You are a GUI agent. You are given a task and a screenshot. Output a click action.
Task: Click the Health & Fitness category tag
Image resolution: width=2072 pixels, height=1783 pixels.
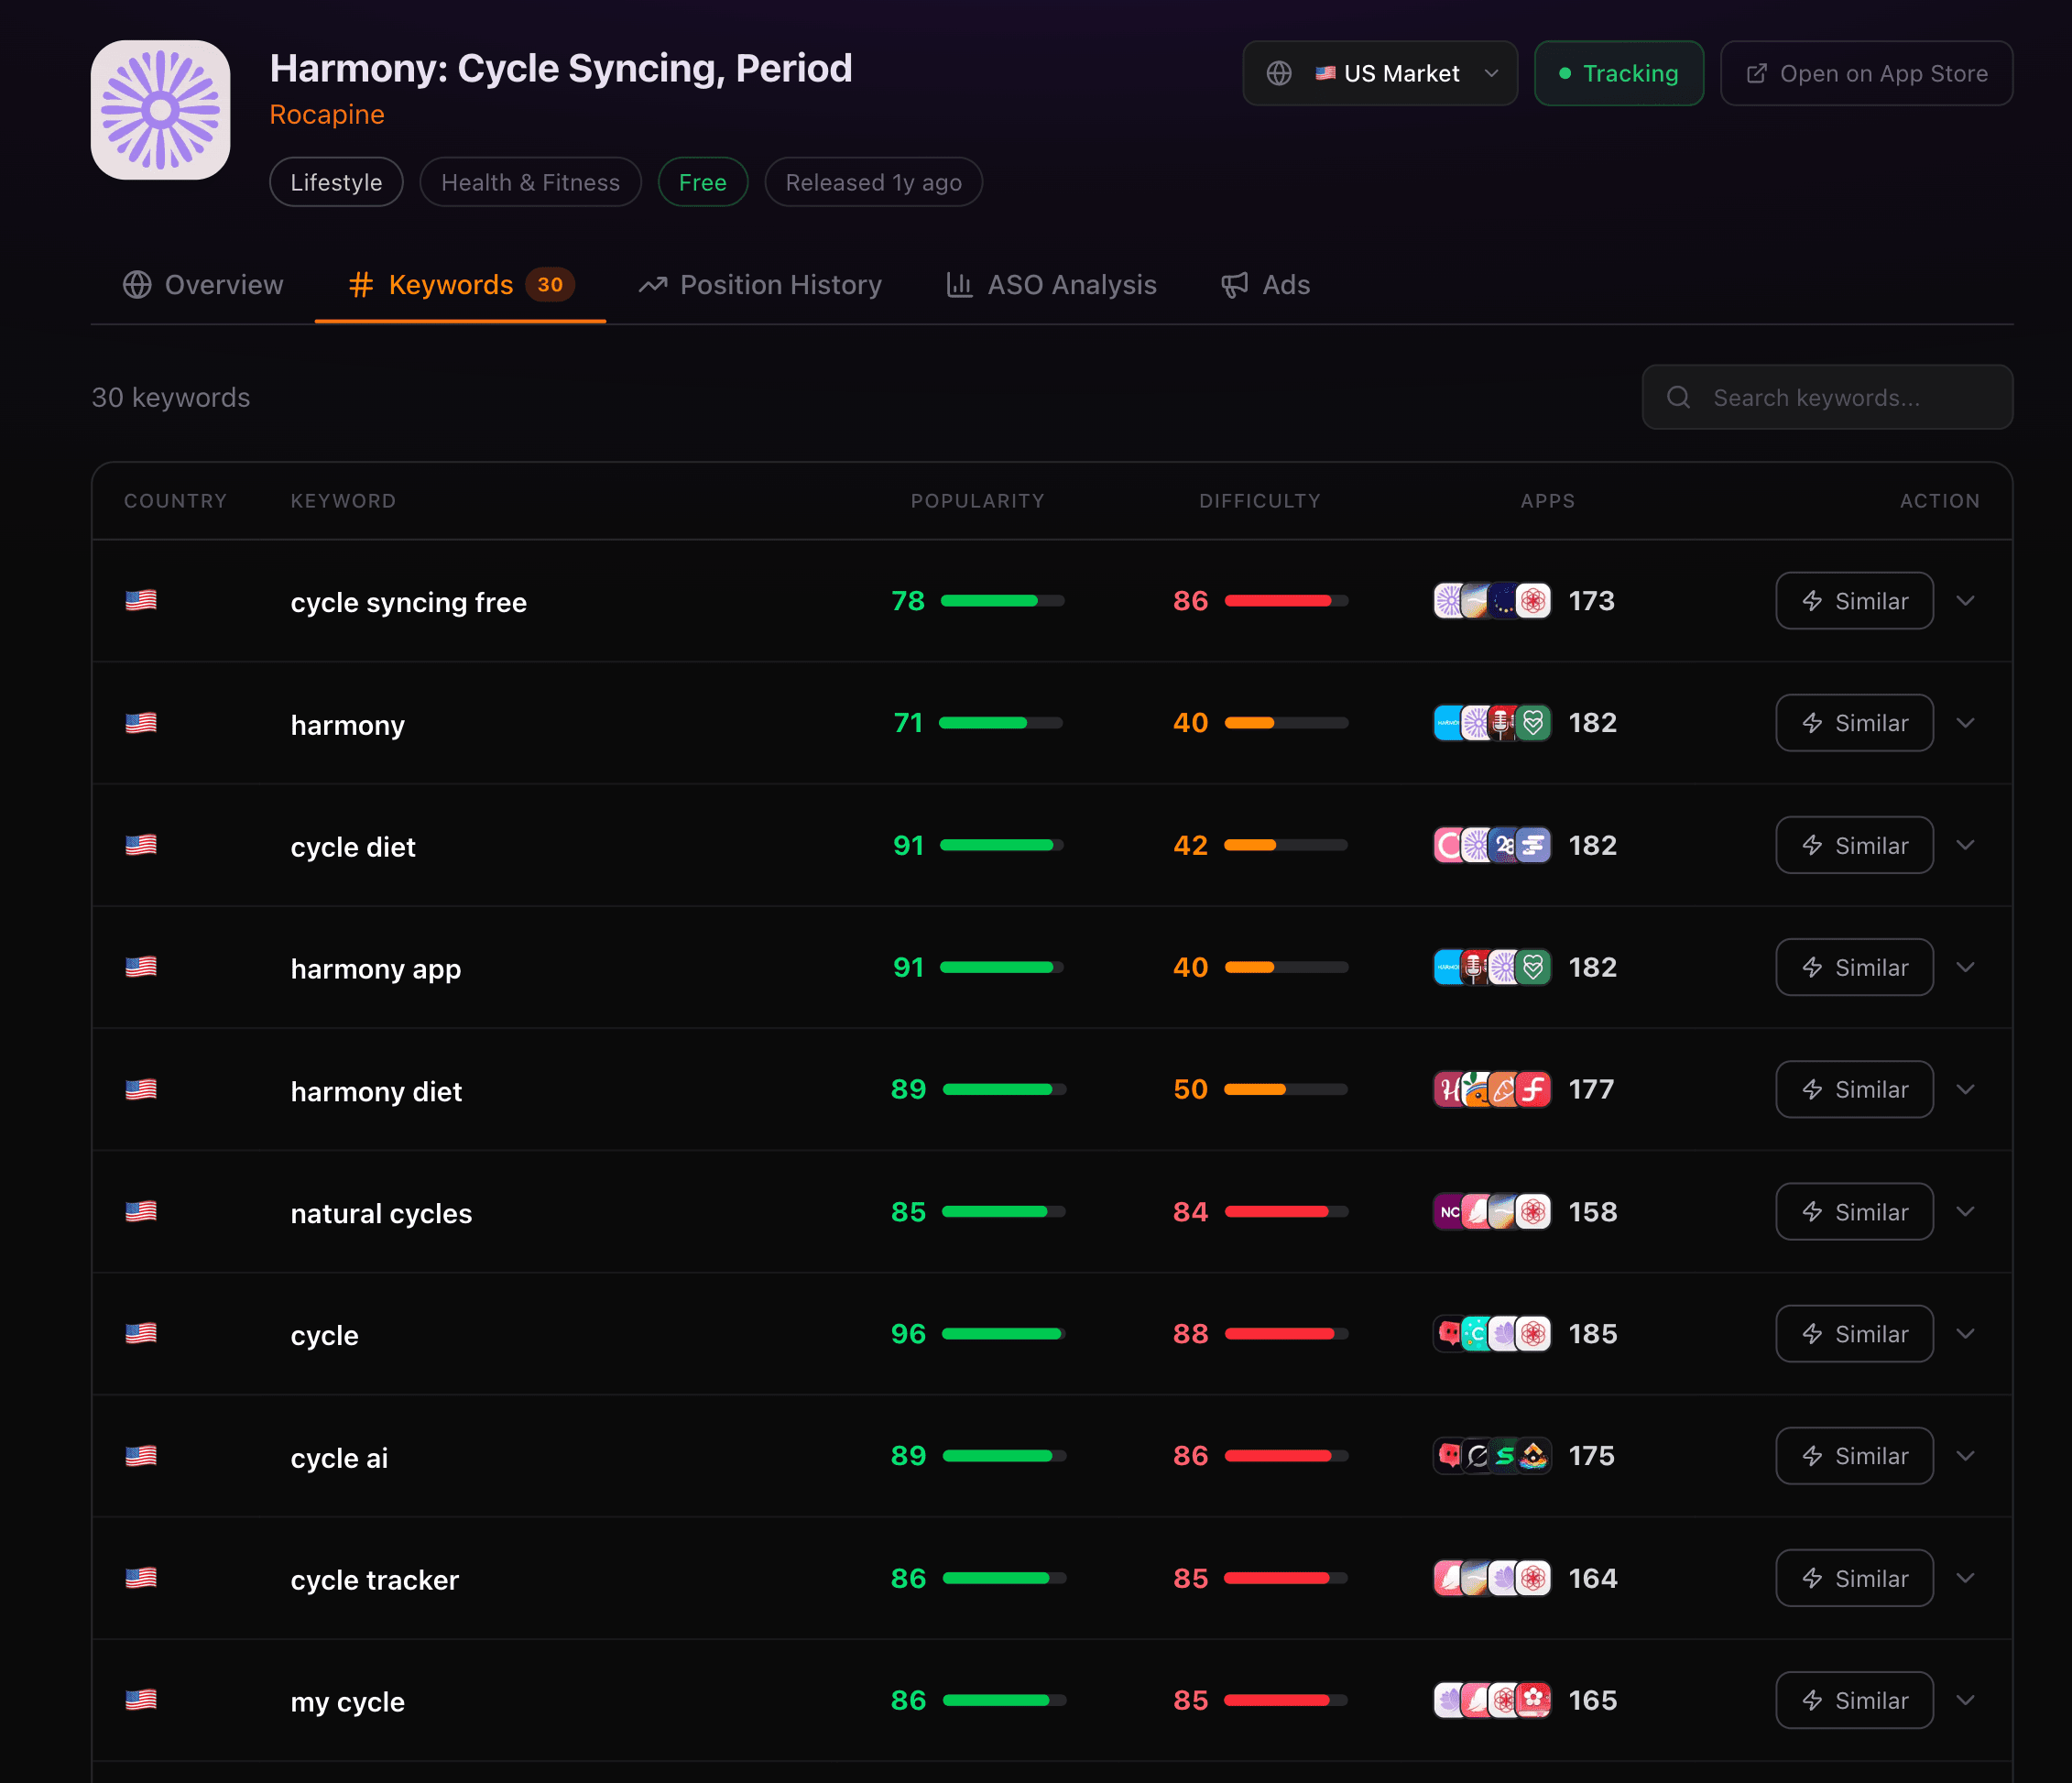click(x=530, y=182)
